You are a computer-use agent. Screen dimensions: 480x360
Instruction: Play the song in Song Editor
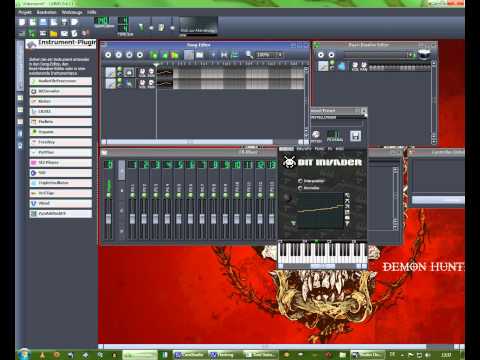pos(108,55)
